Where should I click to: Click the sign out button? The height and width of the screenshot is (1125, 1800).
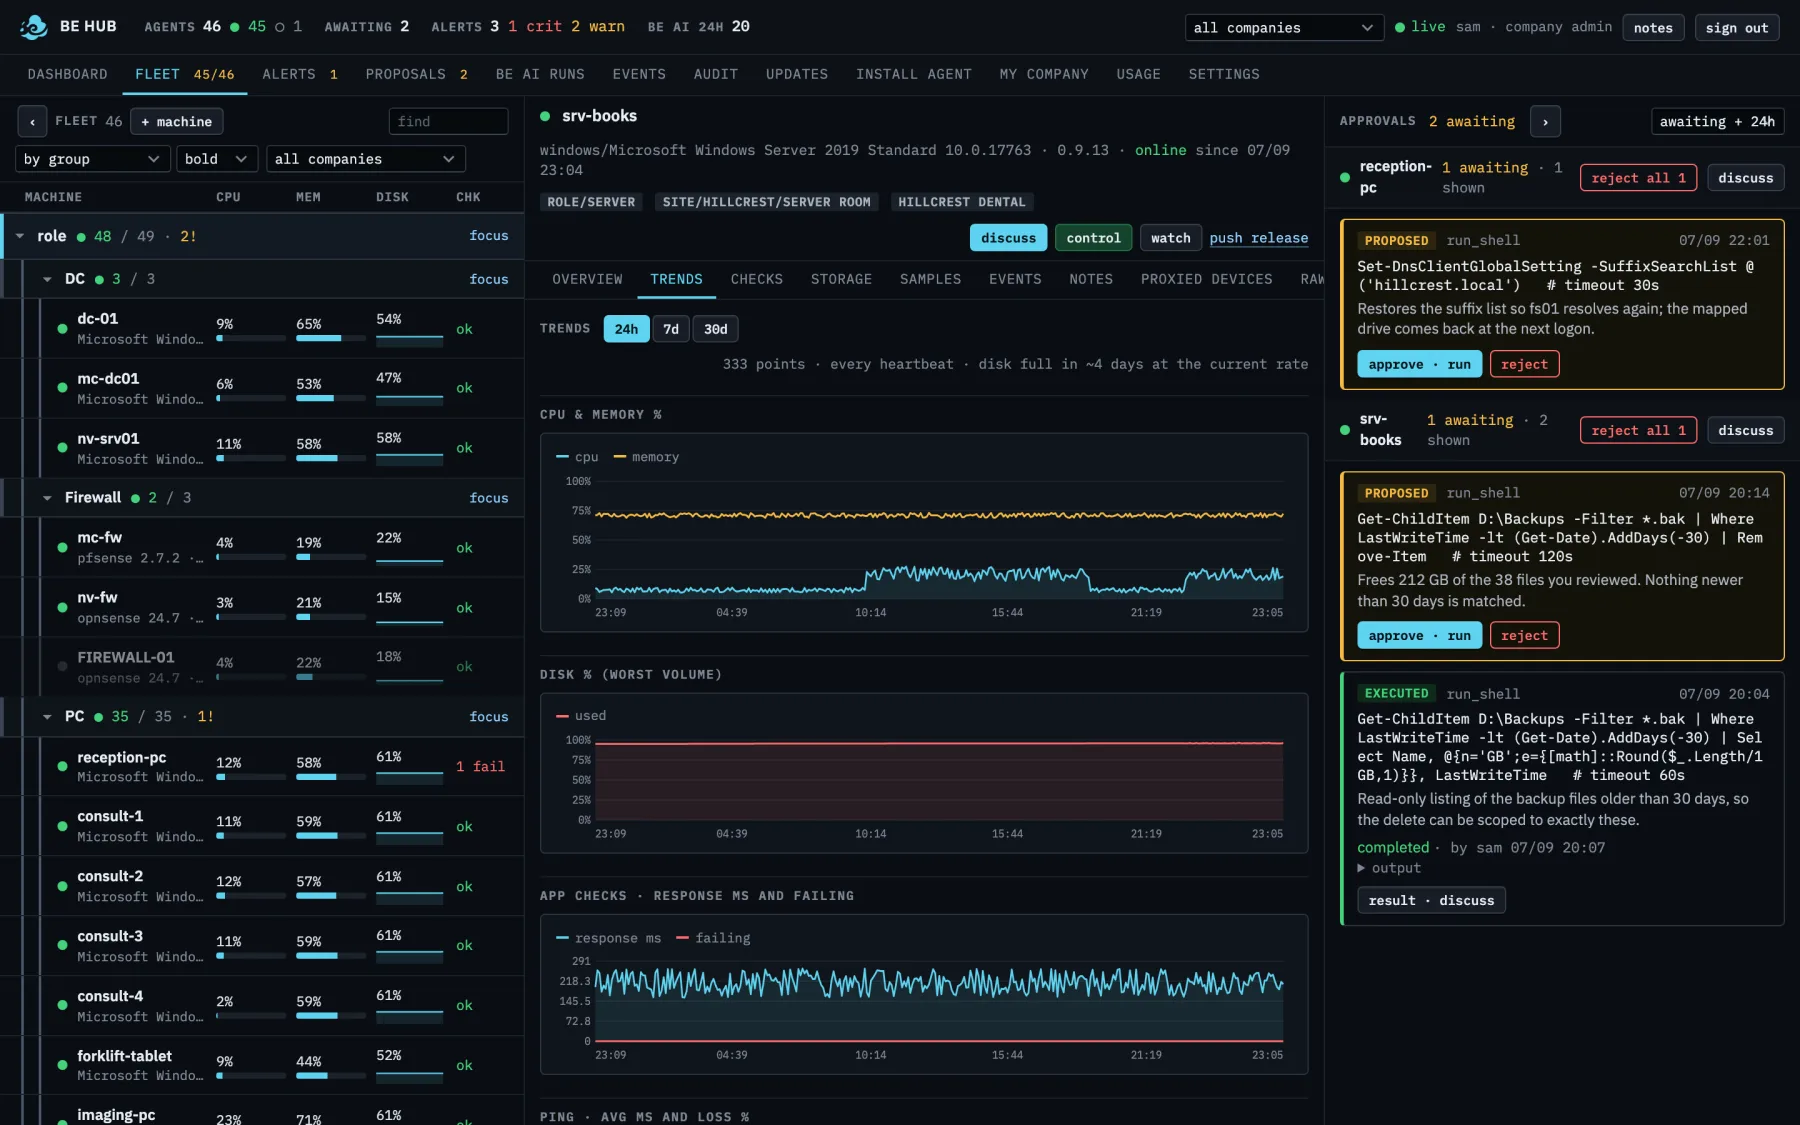point(1736,28)
